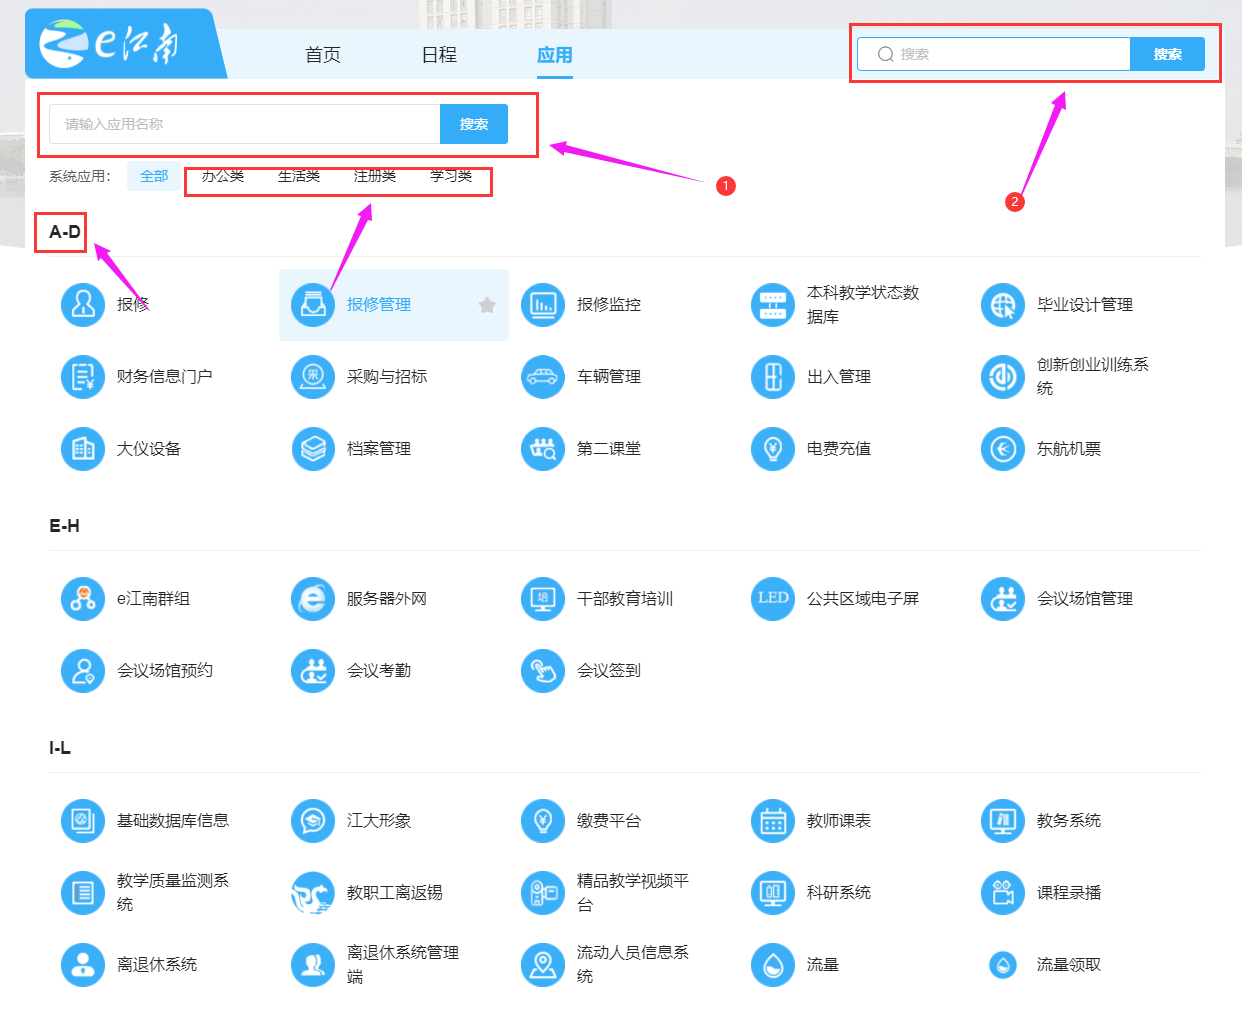
Task: Open the 财务信息门户 icon
Action: point(83,376)
